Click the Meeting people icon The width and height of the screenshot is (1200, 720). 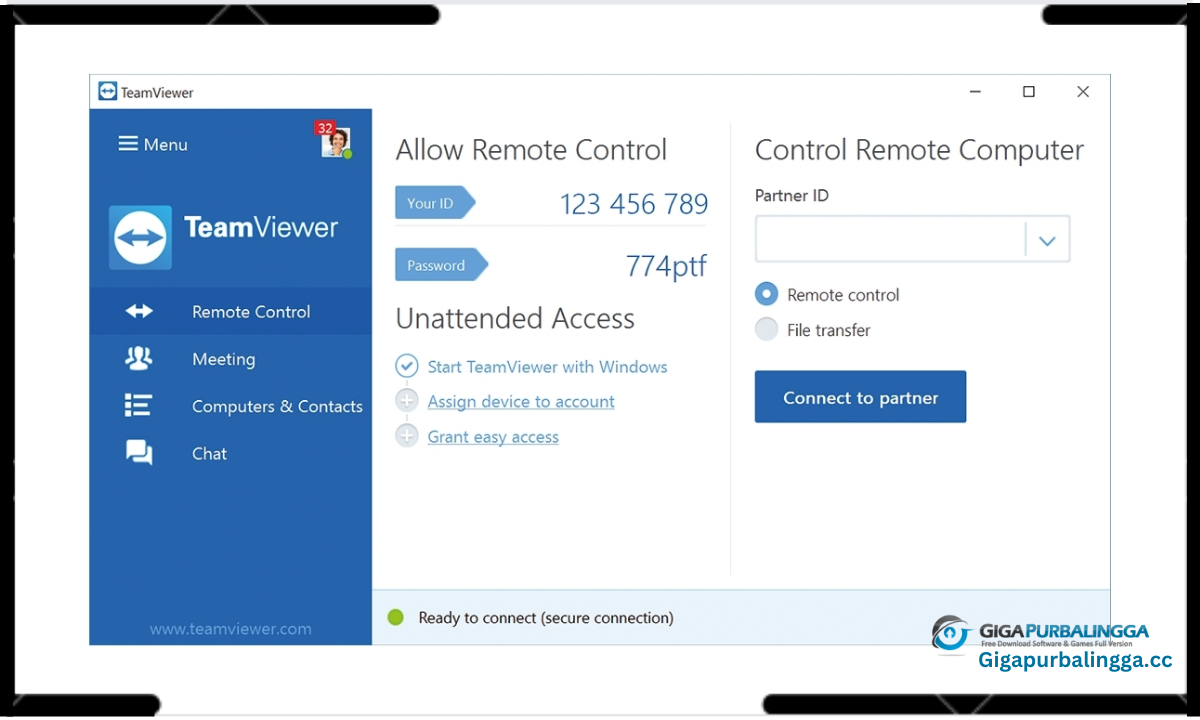(139, 358)
